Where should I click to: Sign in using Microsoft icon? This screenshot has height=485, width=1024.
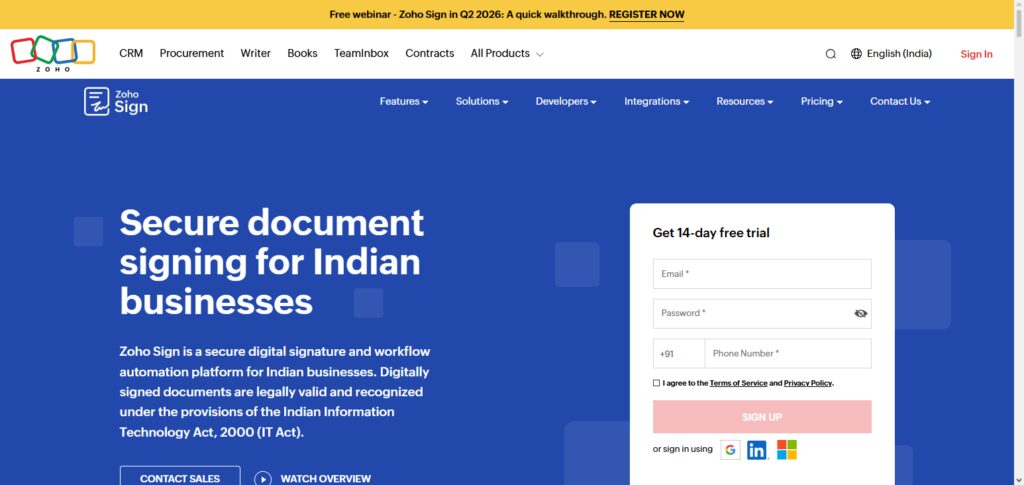[786, 450]
